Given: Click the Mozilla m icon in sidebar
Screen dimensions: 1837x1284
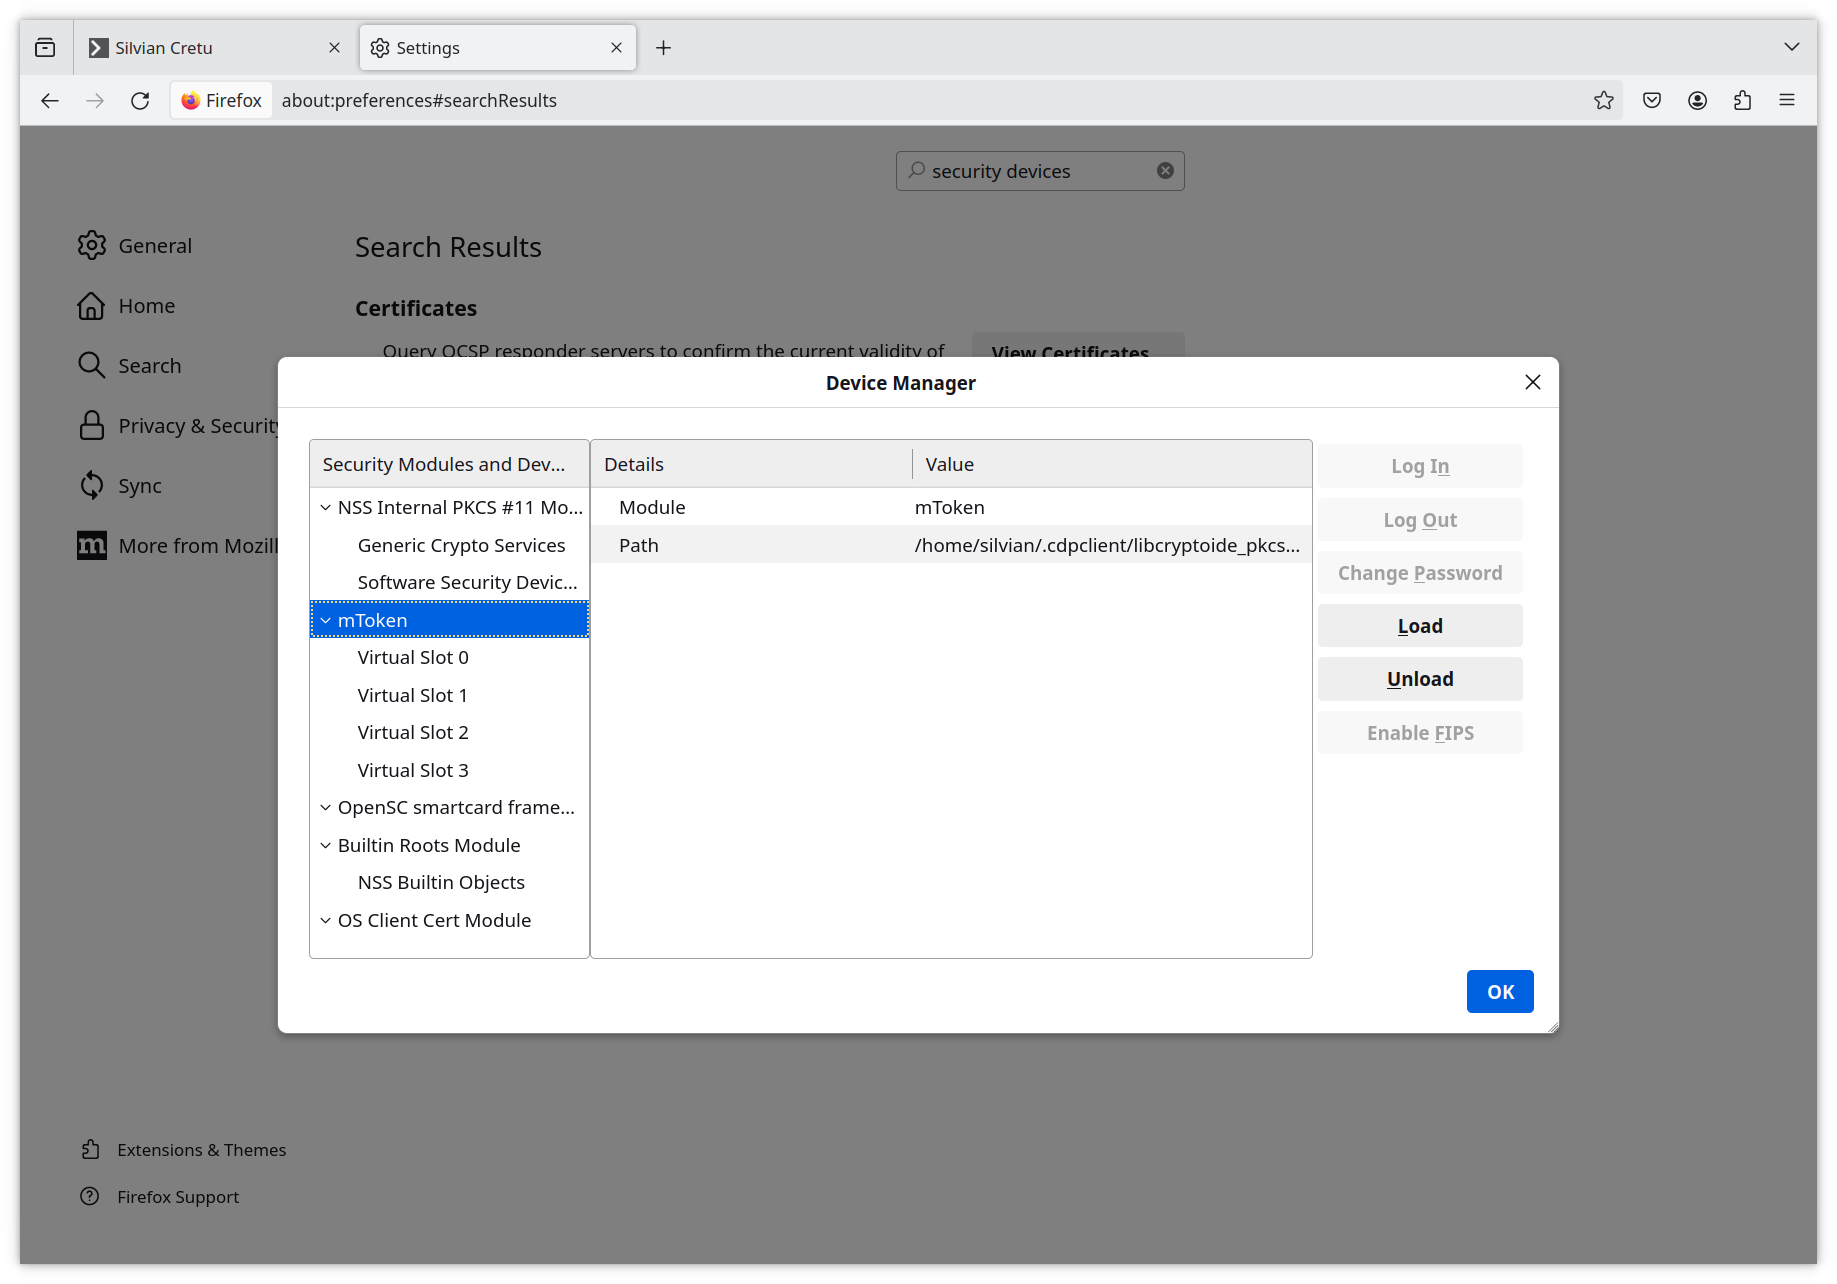Looking at the screenshot, I should (x=91, y=545).
